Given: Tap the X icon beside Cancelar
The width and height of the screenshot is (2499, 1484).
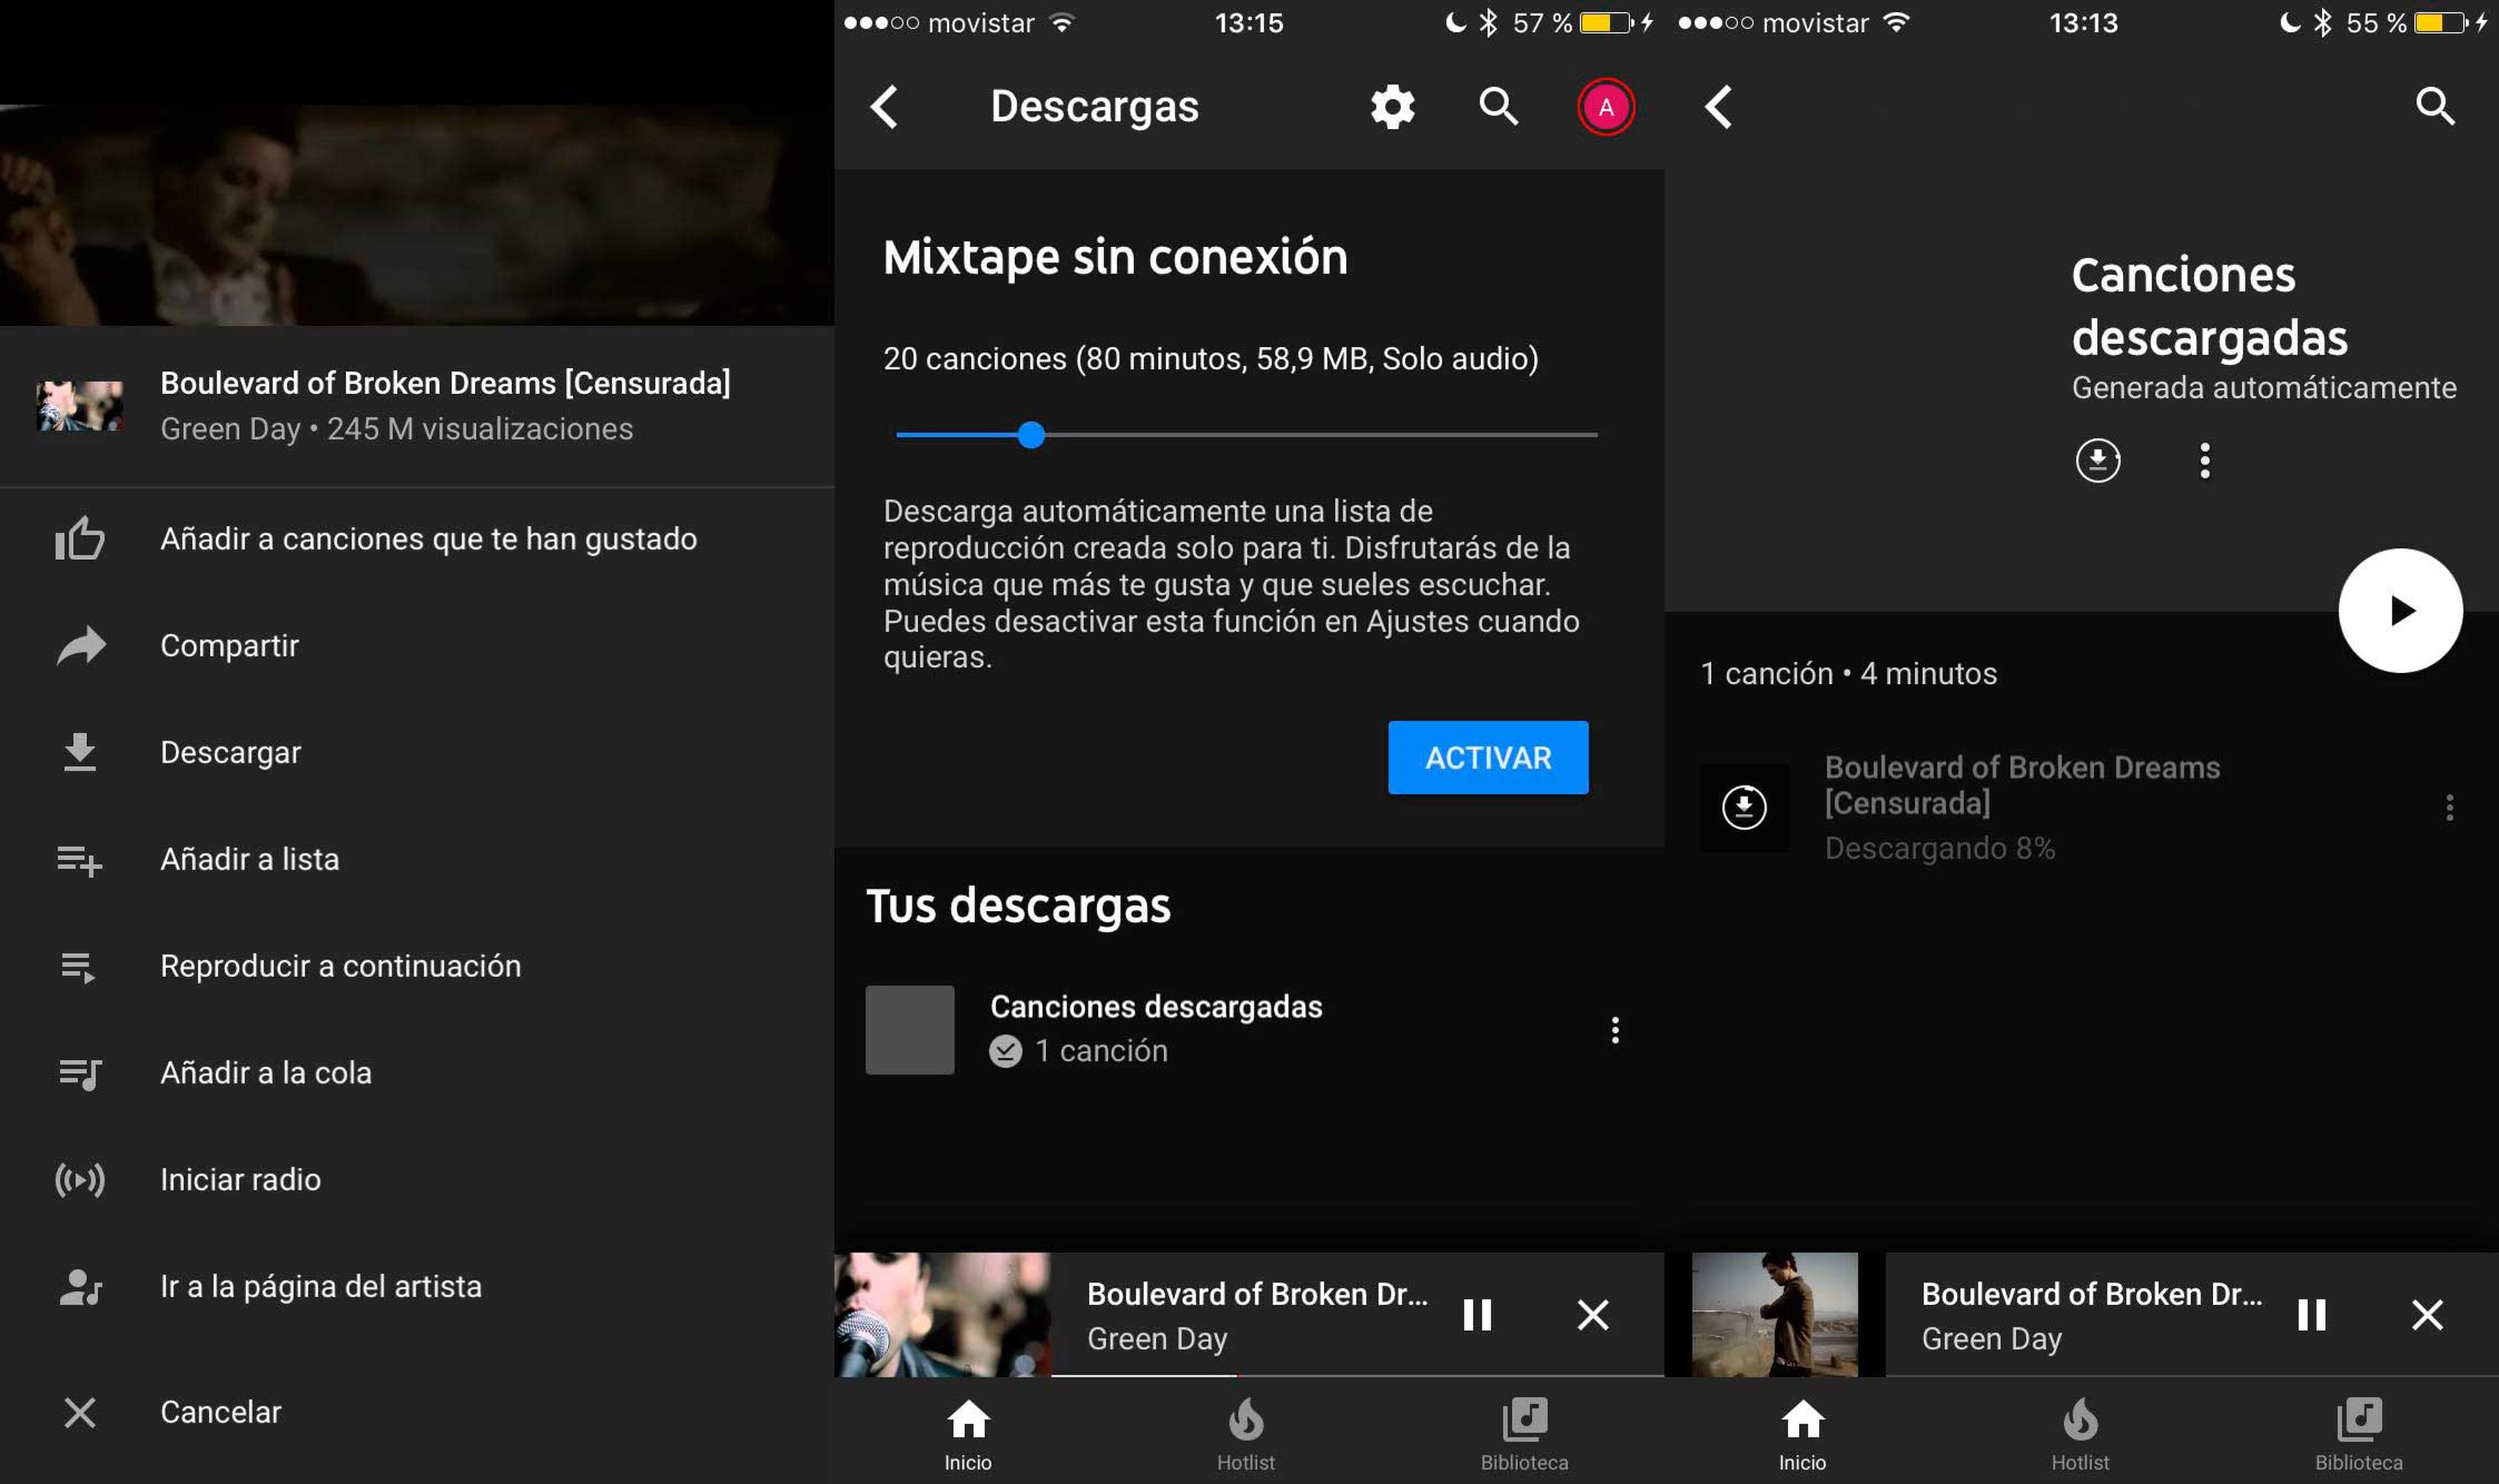Looking at the screenshot, I should [x=80, y=1413].
